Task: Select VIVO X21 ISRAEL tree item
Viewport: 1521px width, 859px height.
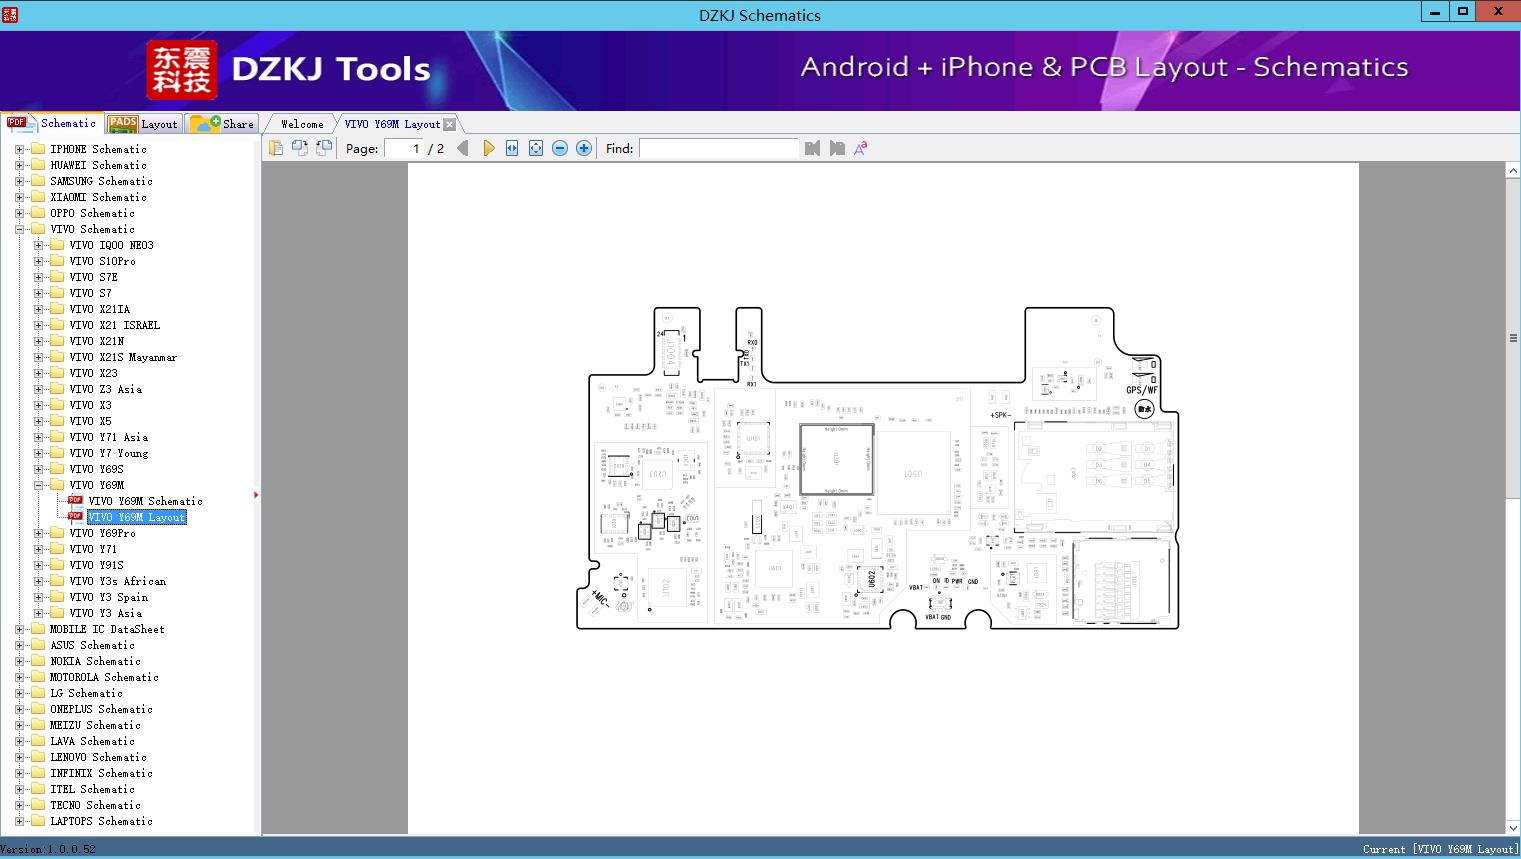Action: pos(114,325)
